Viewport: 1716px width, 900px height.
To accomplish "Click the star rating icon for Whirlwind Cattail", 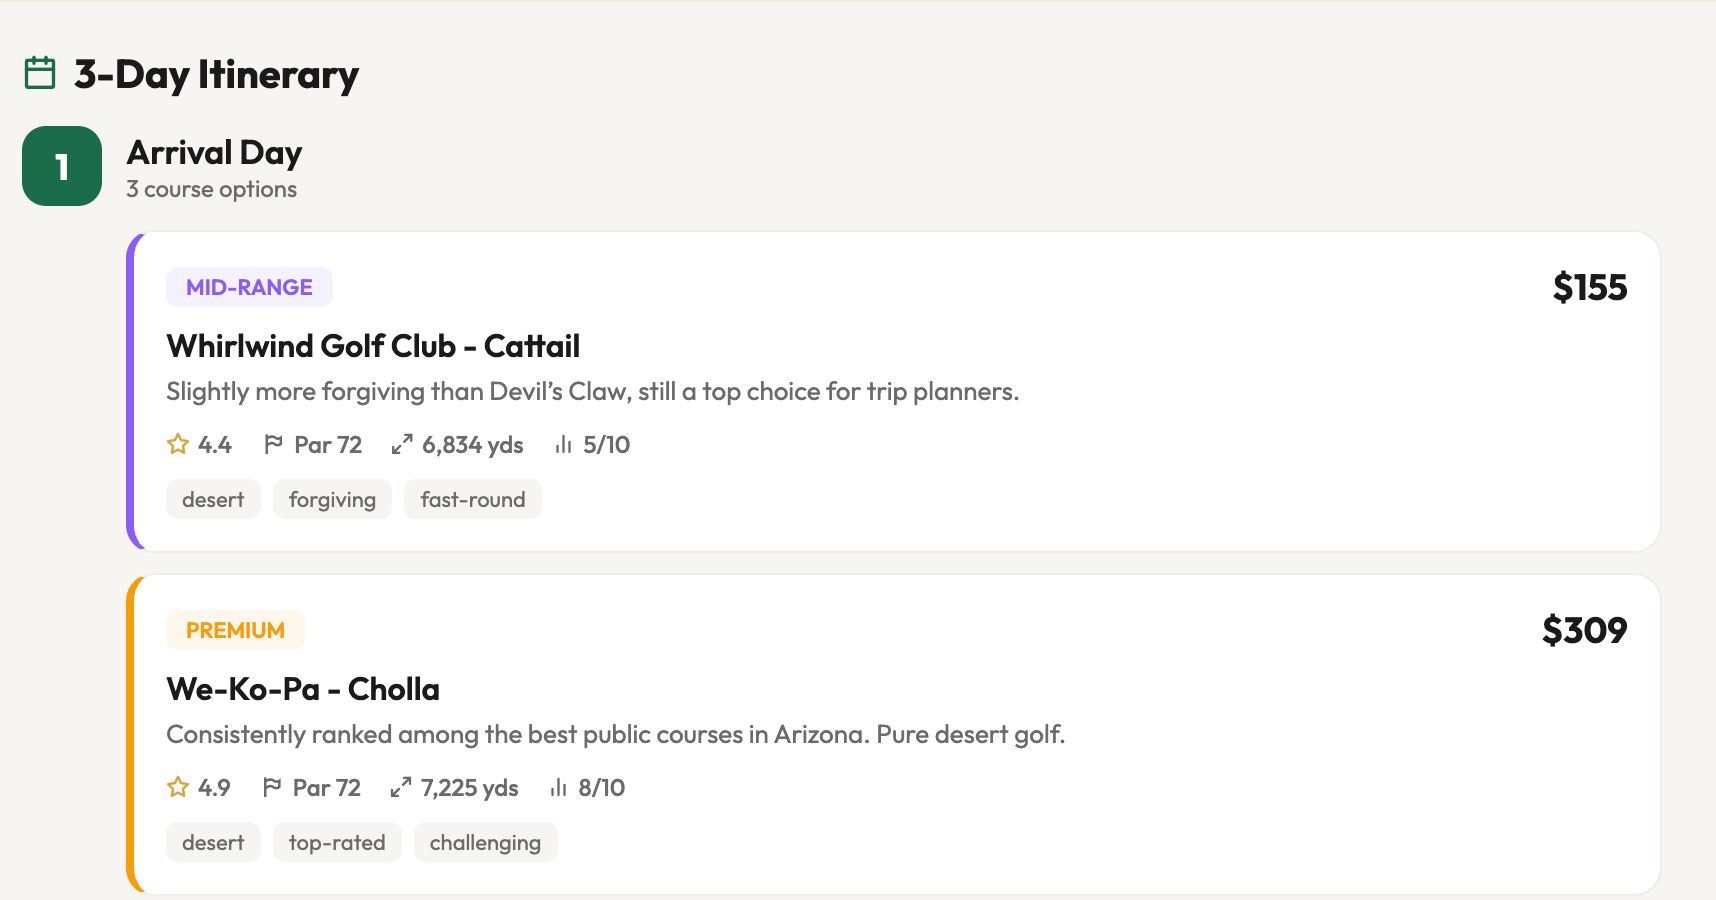I will click(178, 444).
